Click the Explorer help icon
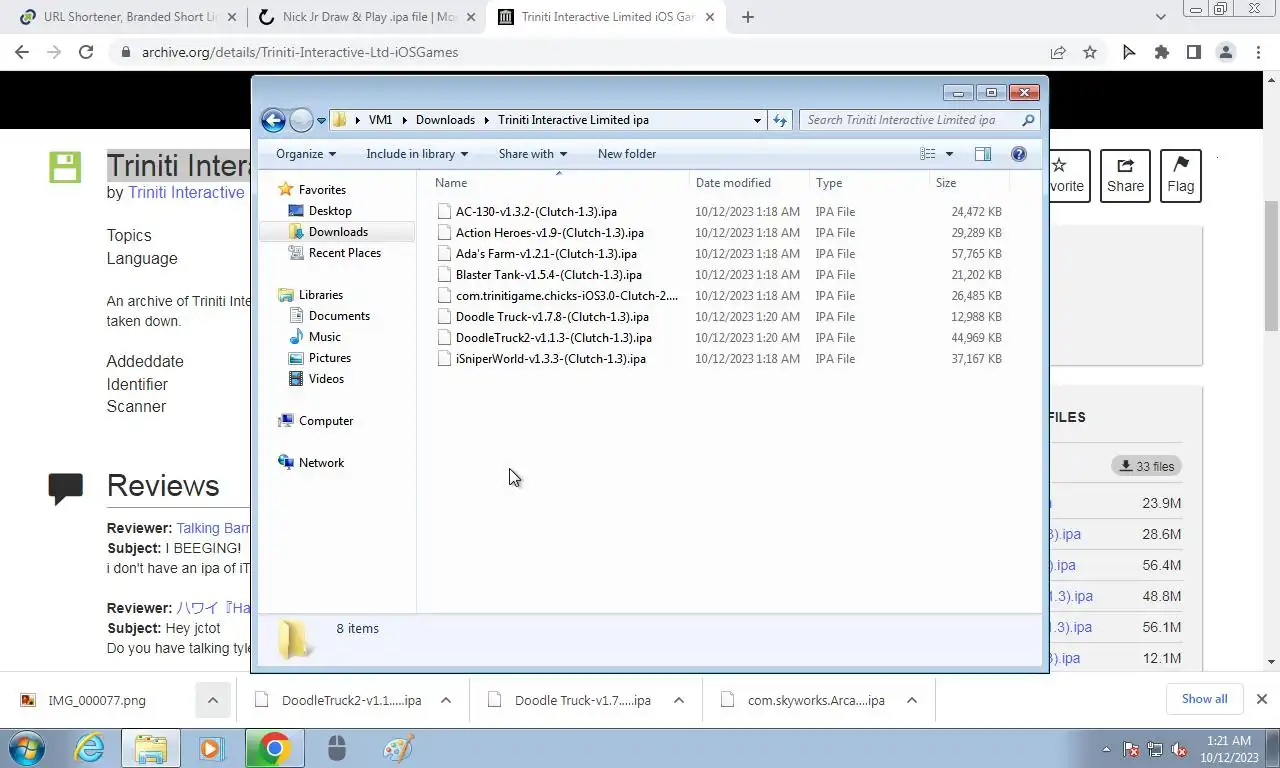 (1019, 154)
